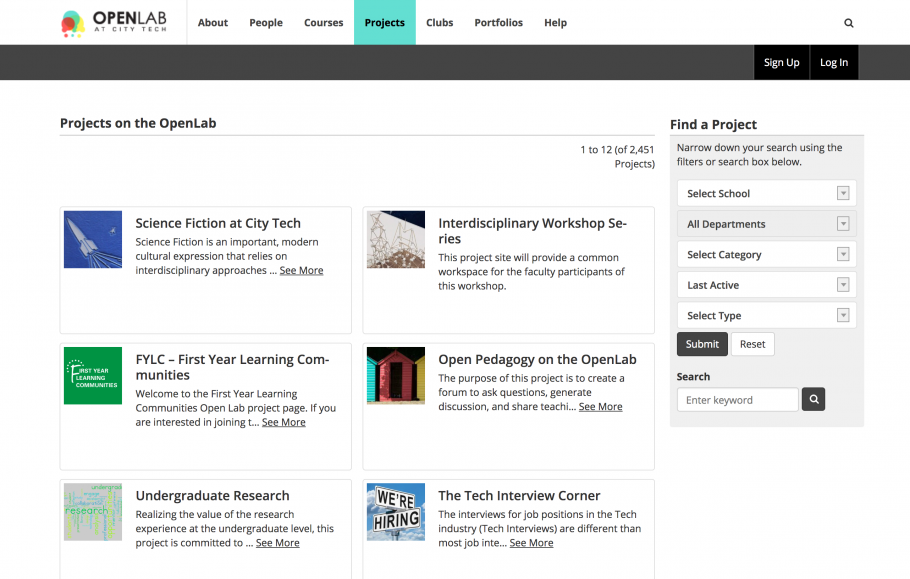Image resolution: width=910 pixels, height=579 pixels.
Task: Navigate to Clubs
Action: coord(439,23)
